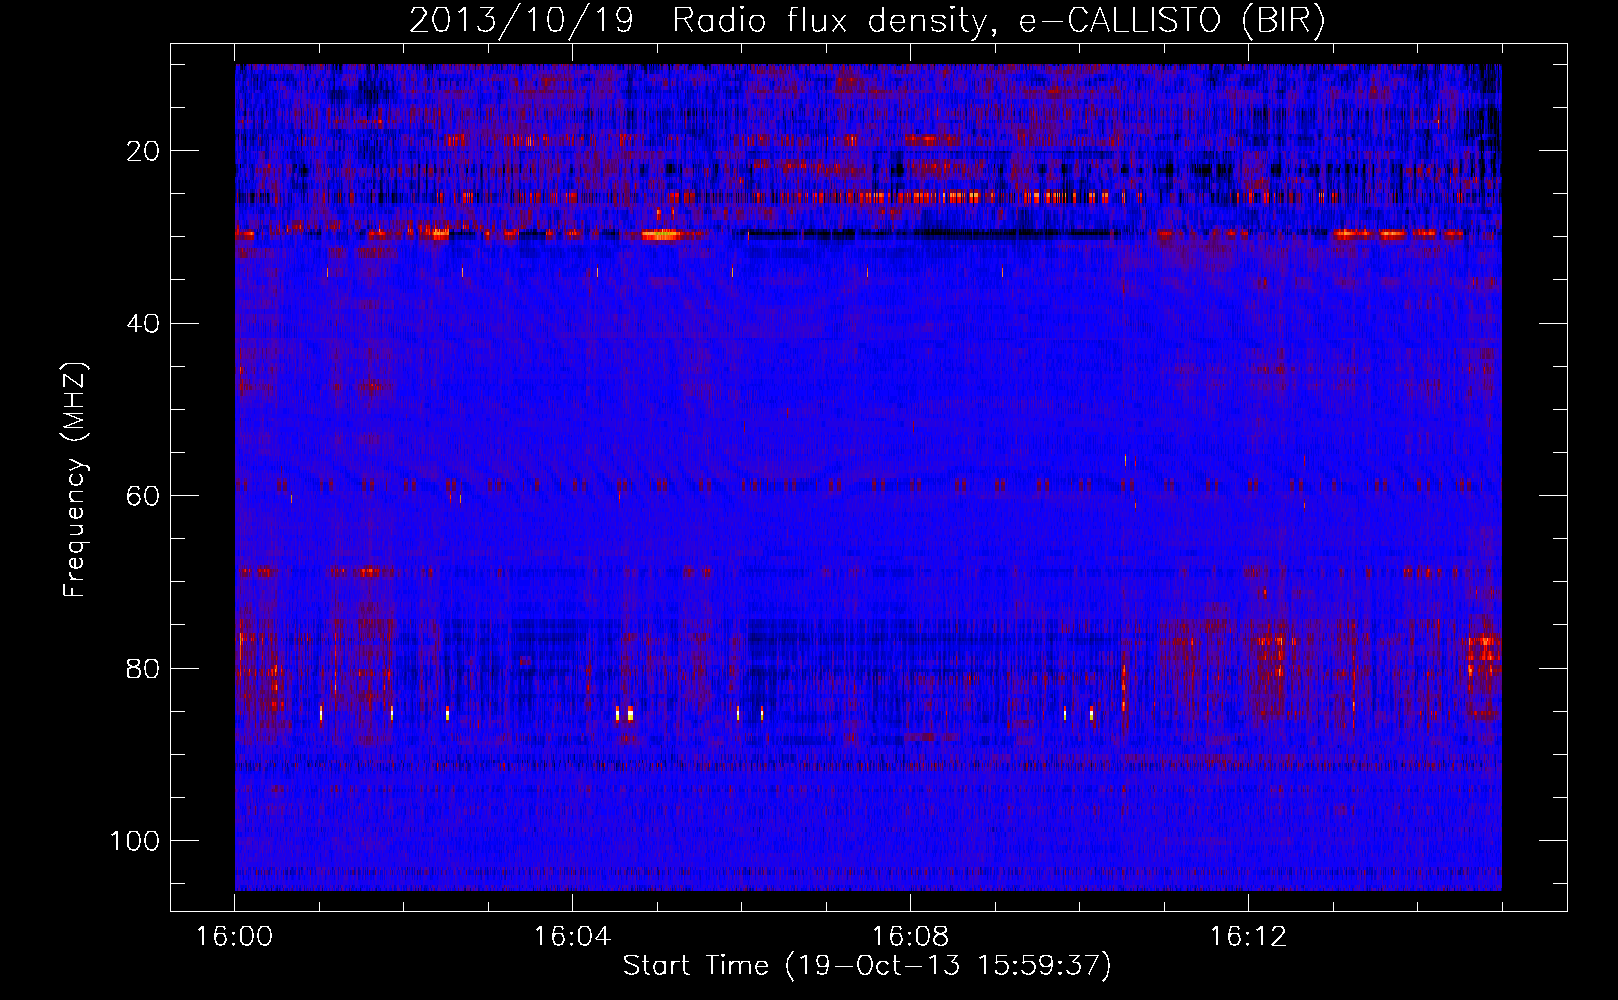Click the 60 frequency tick label
Viewport: 1618px width, 1000px height.
[144, 496]
